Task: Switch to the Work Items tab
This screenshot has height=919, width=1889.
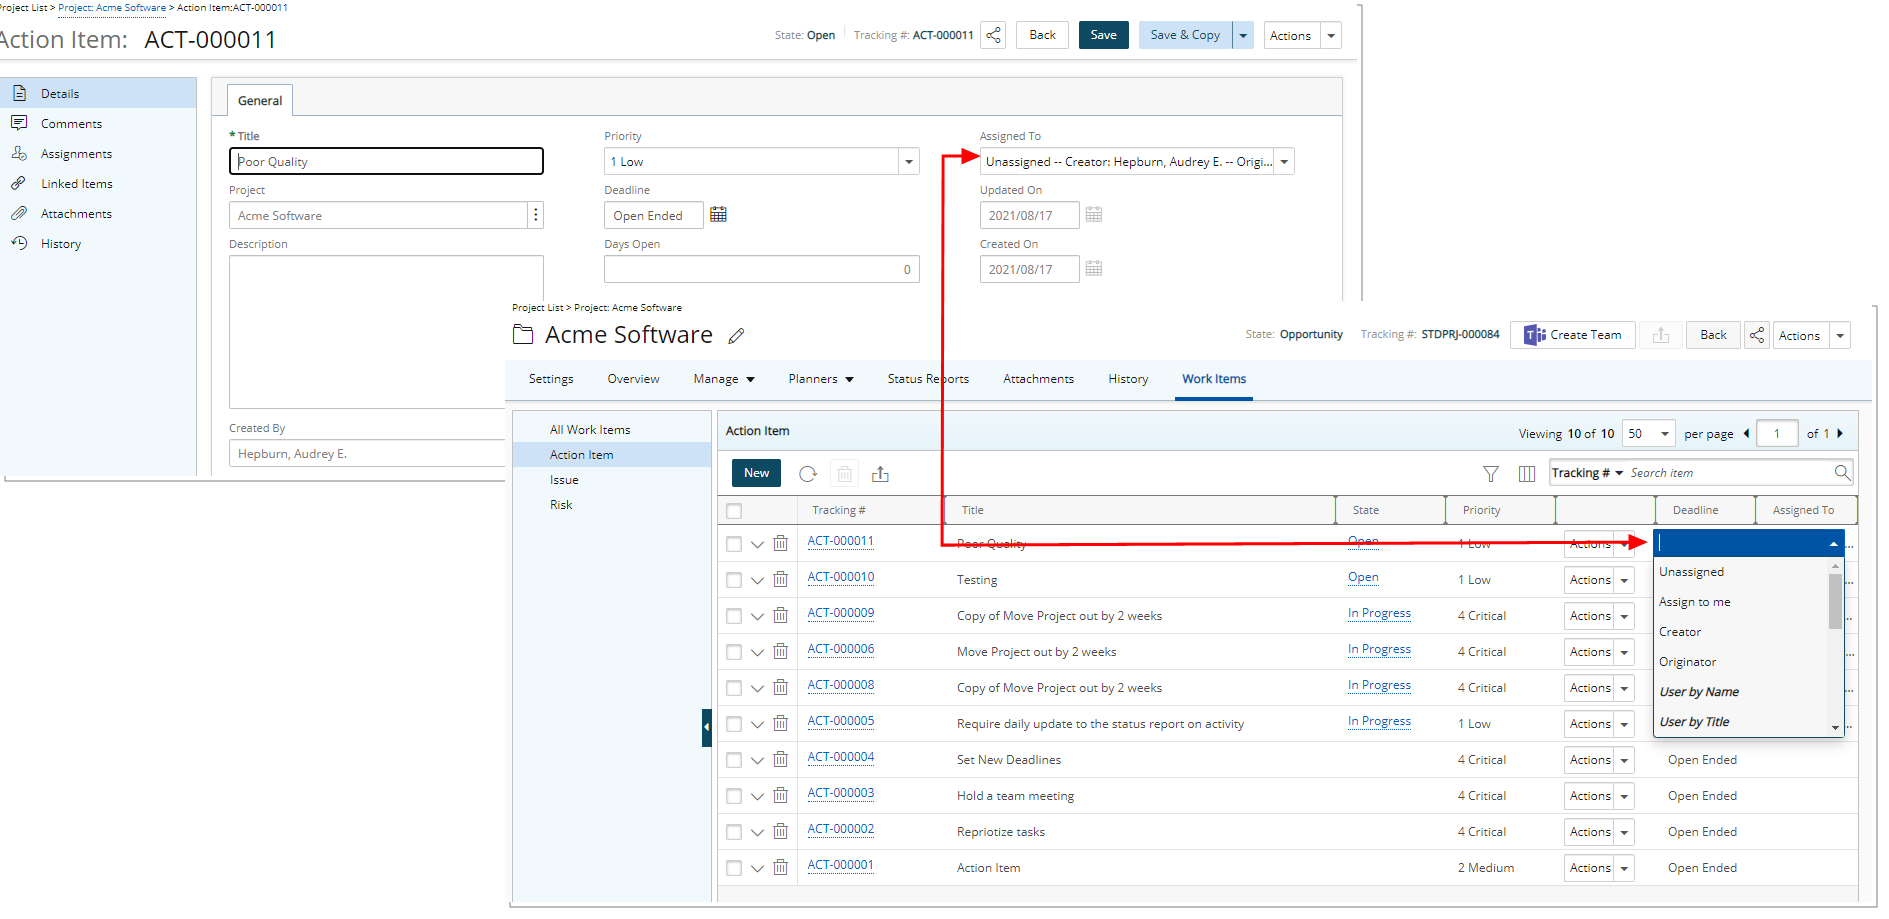Action: click(1213, 379)
